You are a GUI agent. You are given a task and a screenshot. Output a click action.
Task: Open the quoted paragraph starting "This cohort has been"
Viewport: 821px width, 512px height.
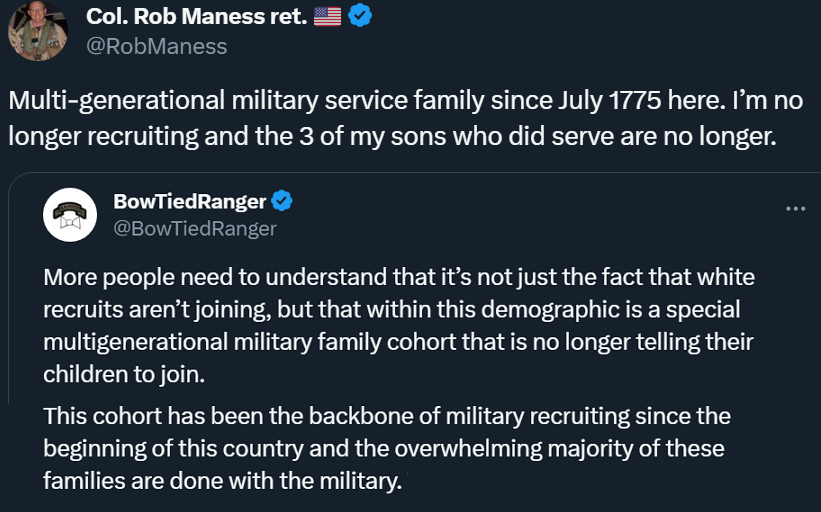tap(386, 447)
